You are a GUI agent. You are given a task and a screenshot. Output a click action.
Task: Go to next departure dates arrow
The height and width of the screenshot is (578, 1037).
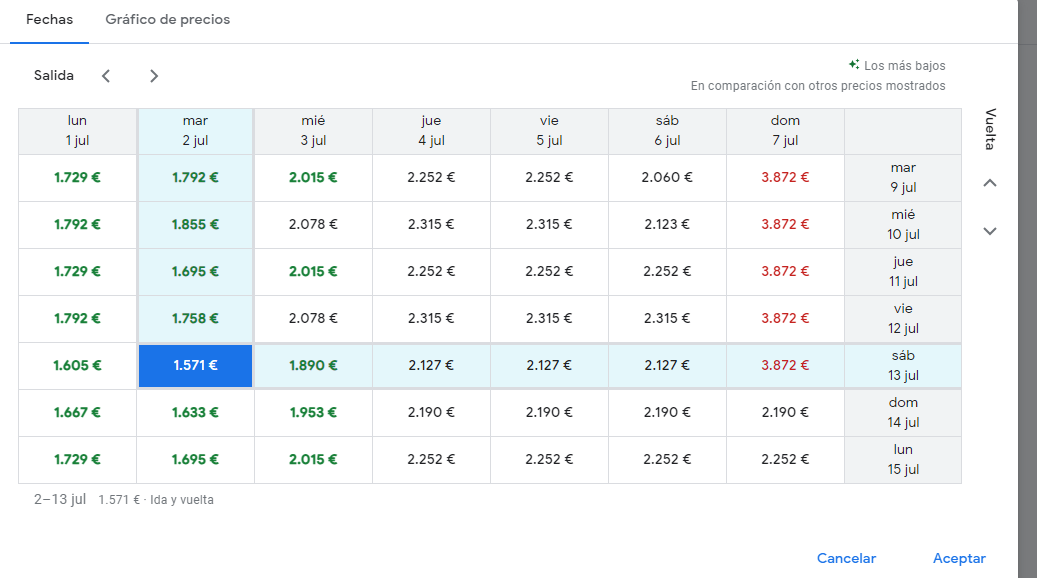coord(153,76)
